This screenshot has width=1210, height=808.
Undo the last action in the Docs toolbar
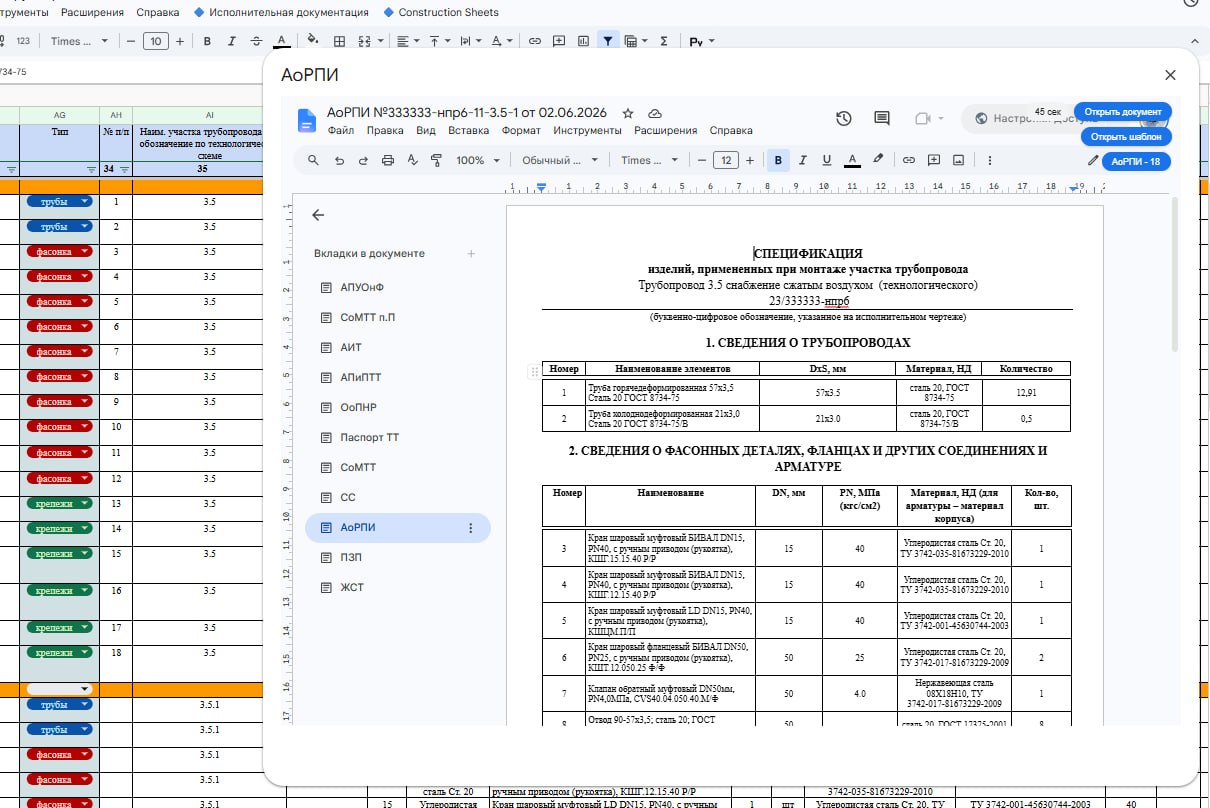click(339, 160)
